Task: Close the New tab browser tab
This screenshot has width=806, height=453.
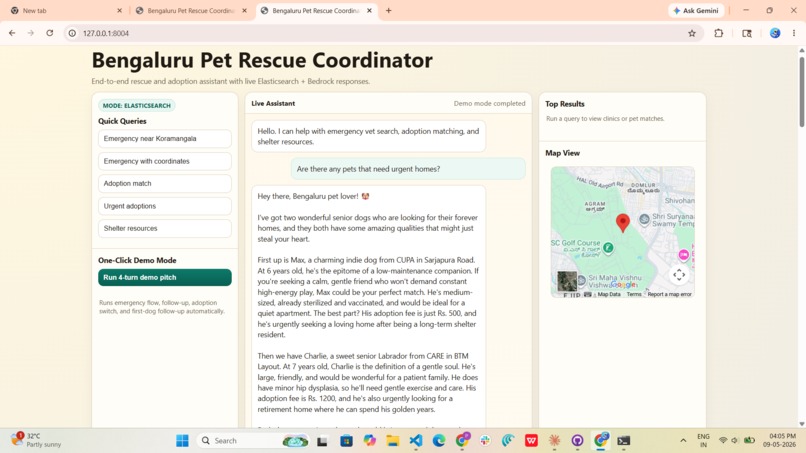Action: 119,10
